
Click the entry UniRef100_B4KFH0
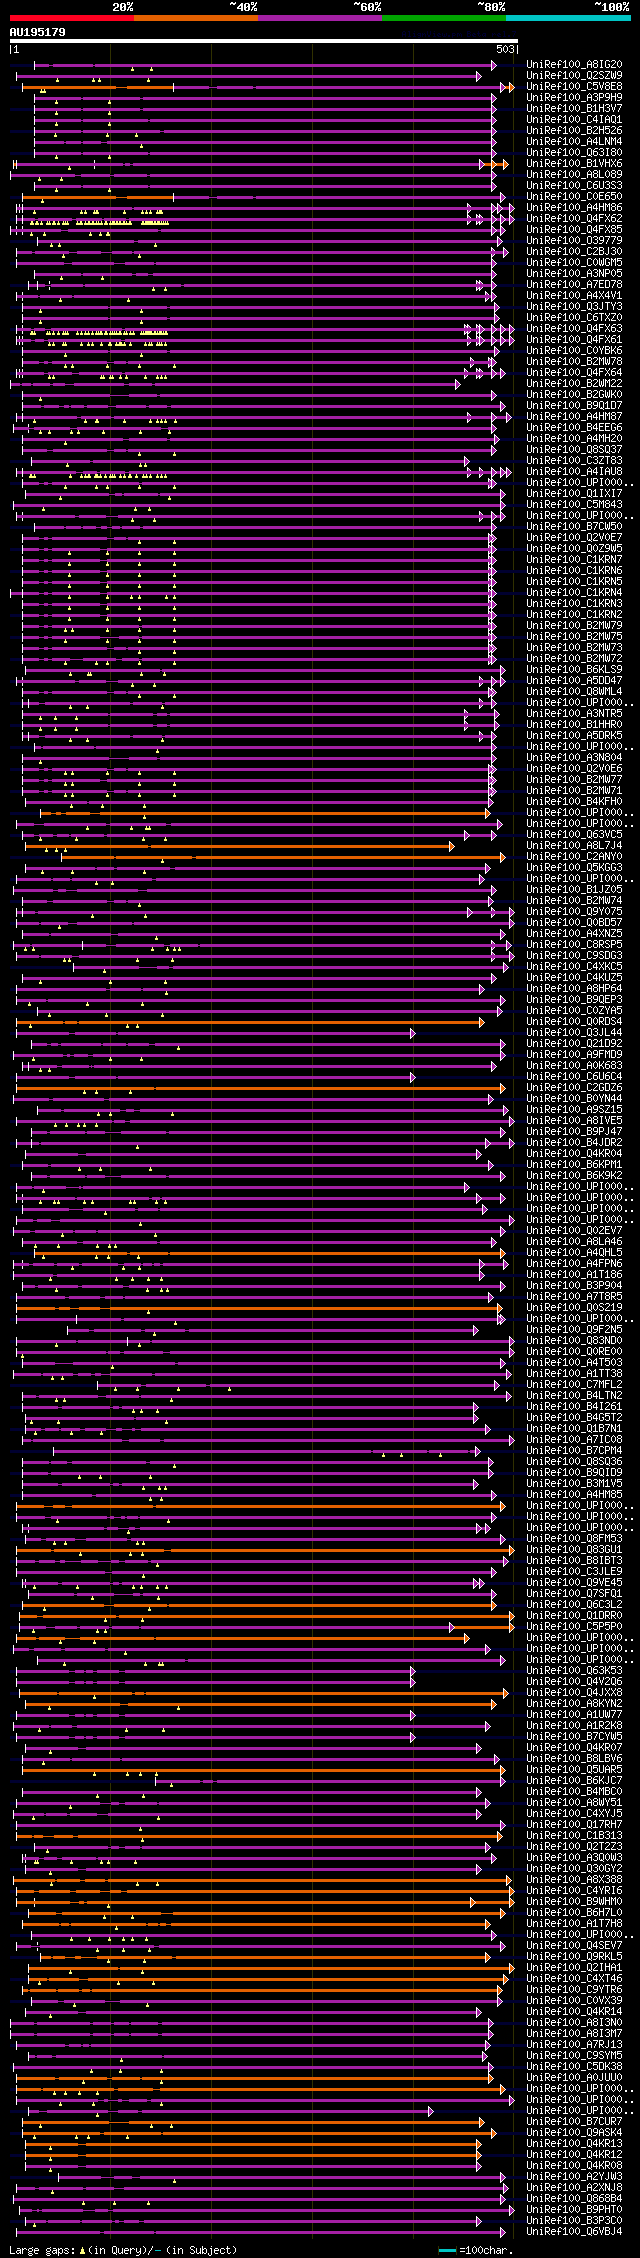tap(574, 801)
